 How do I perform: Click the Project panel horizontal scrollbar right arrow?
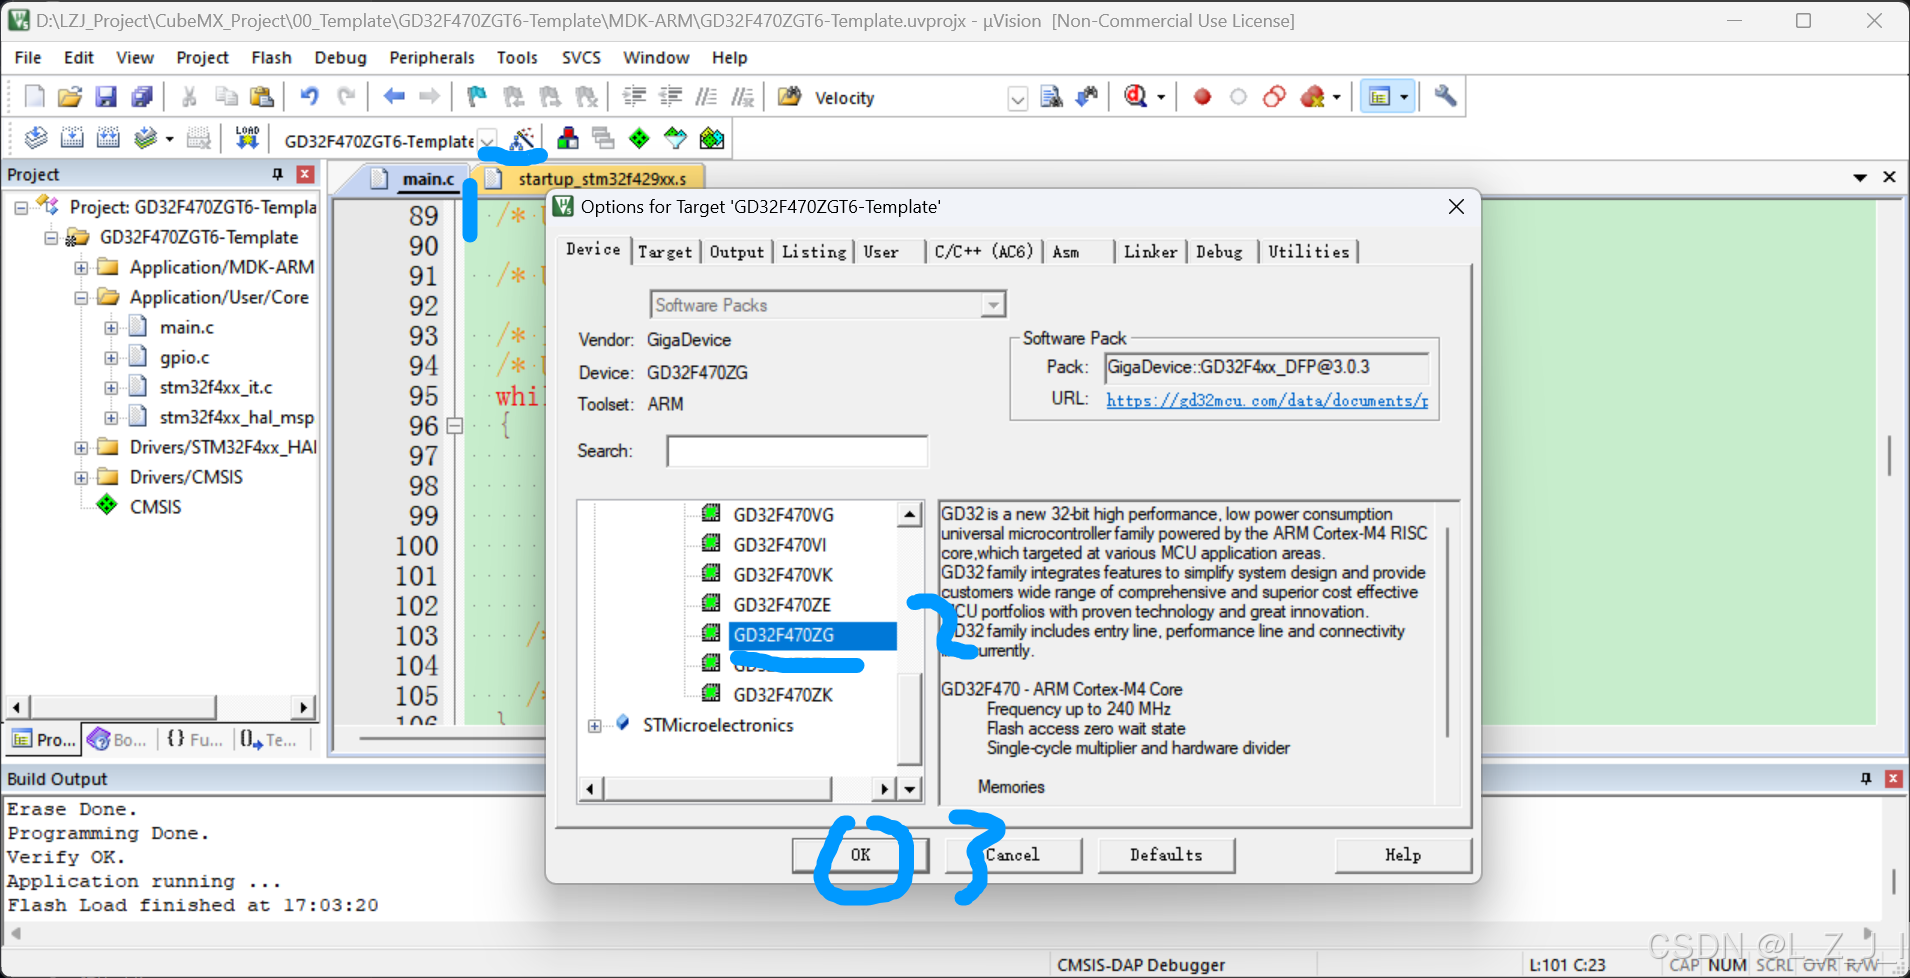[304, 707]
